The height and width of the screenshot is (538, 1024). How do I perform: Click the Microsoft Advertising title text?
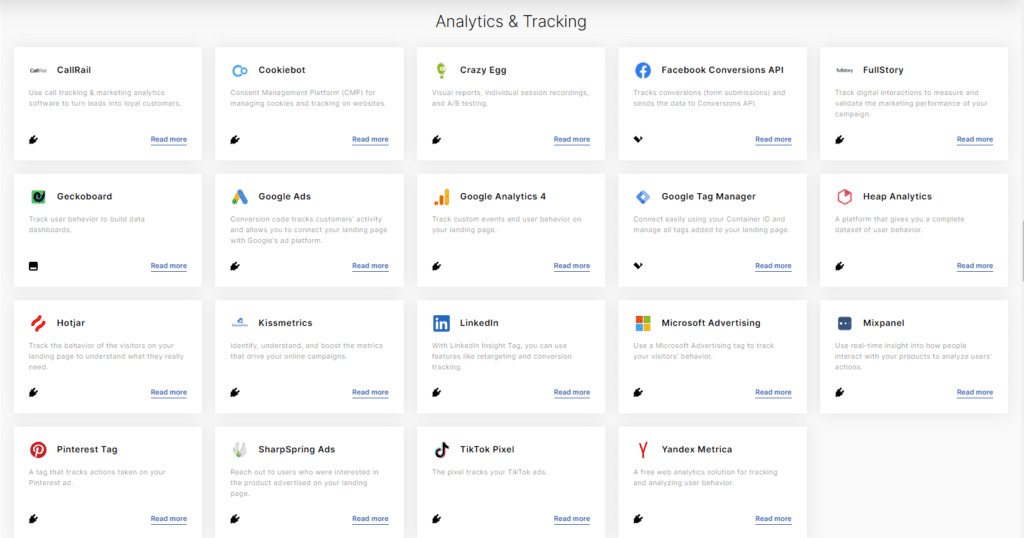tap(711, 323)
